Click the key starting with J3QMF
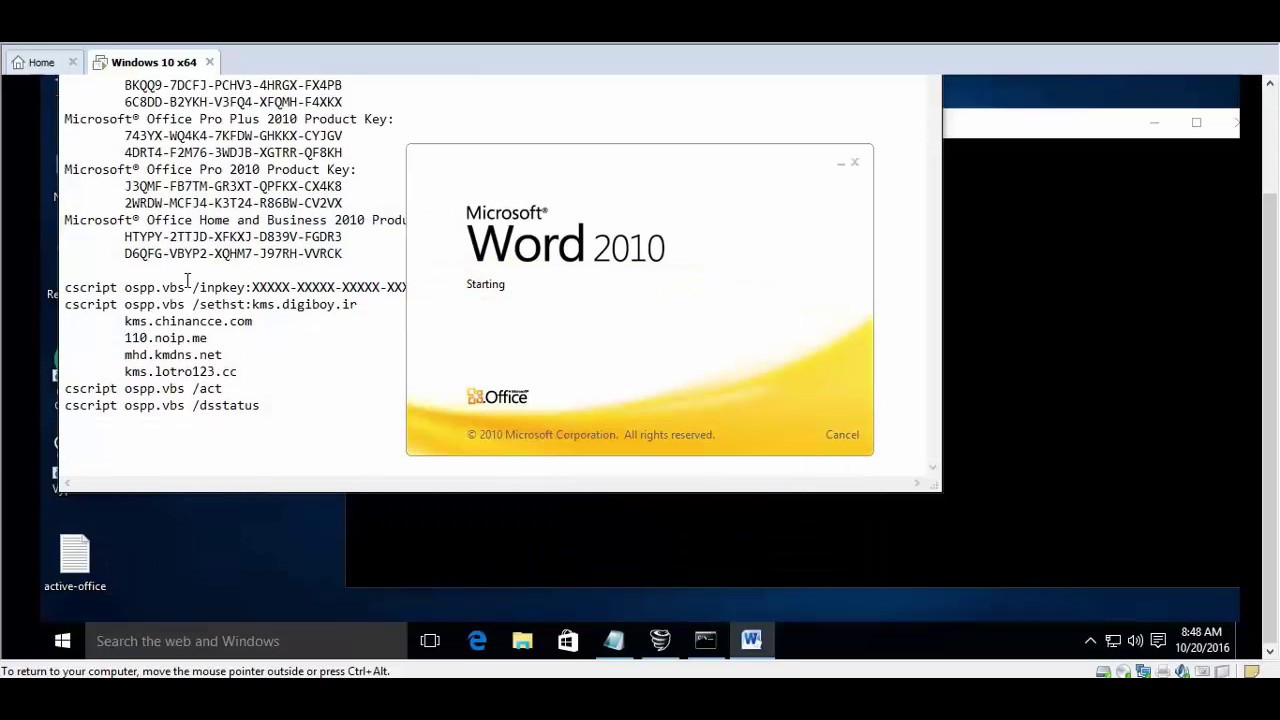Screen dimensions: 1280x720 (233, 186)
